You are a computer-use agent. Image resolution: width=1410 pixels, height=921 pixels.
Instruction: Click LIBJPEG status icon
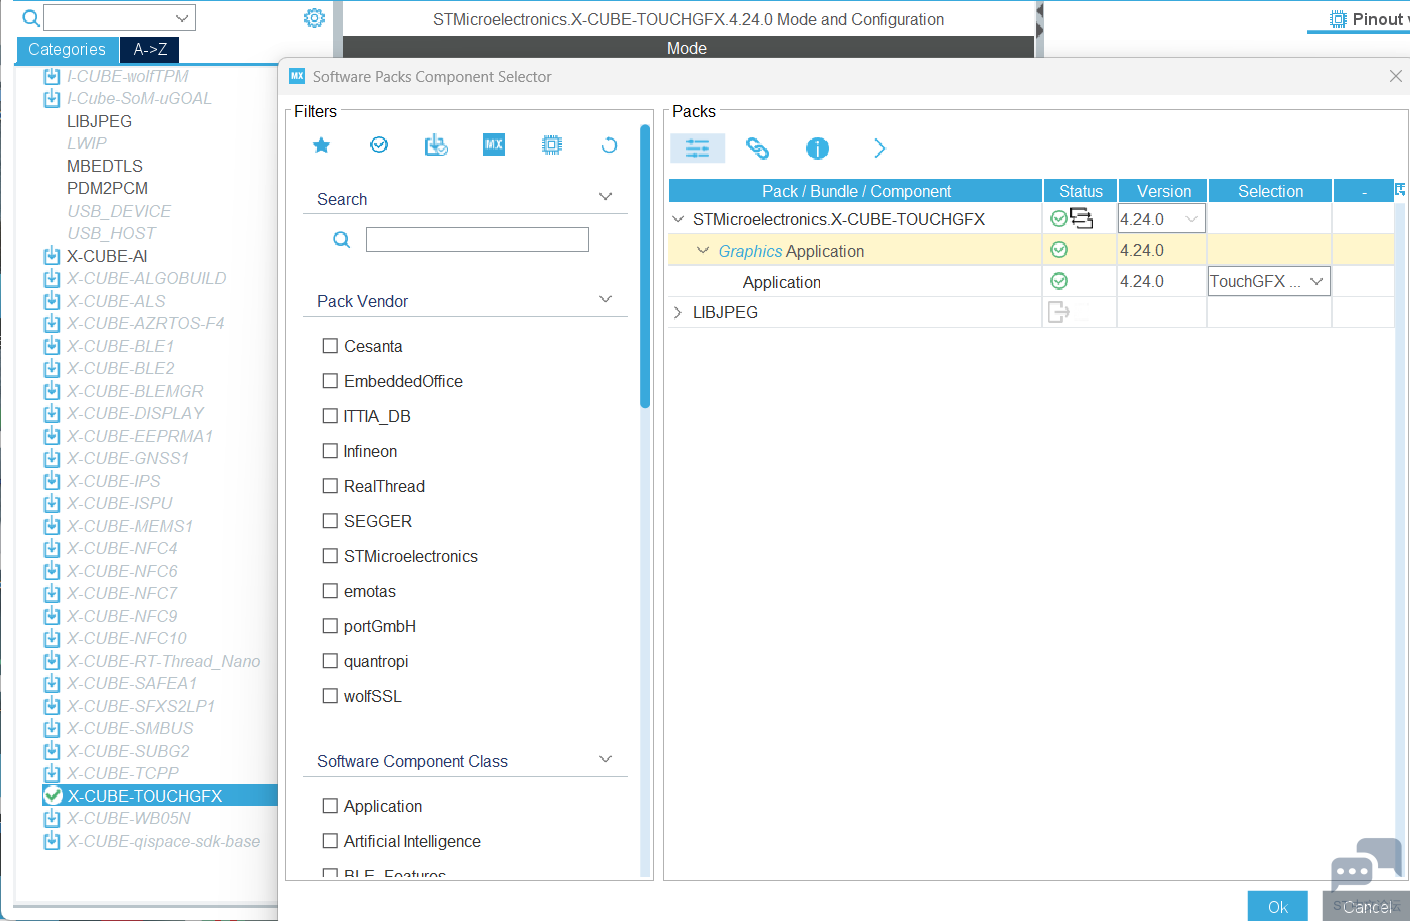[1058, 312]
